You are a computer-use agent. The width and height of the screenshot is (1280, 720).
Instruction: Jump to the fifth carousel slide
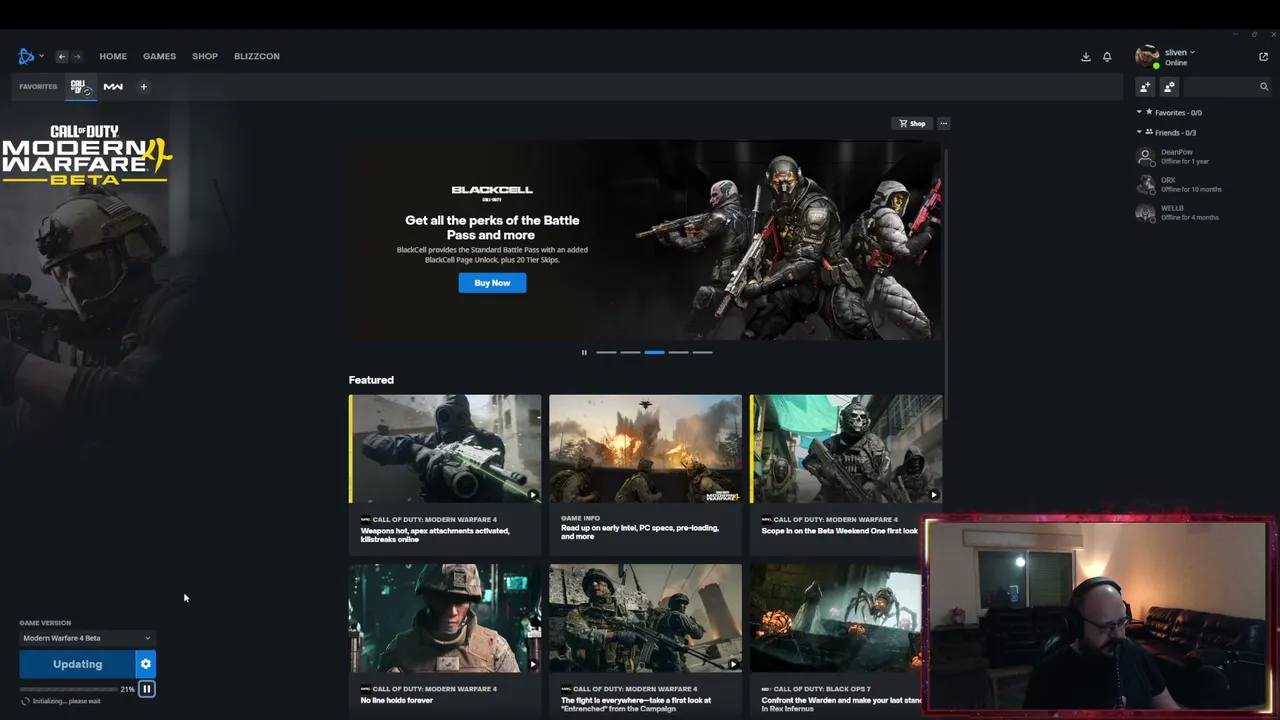click(702, 352)
